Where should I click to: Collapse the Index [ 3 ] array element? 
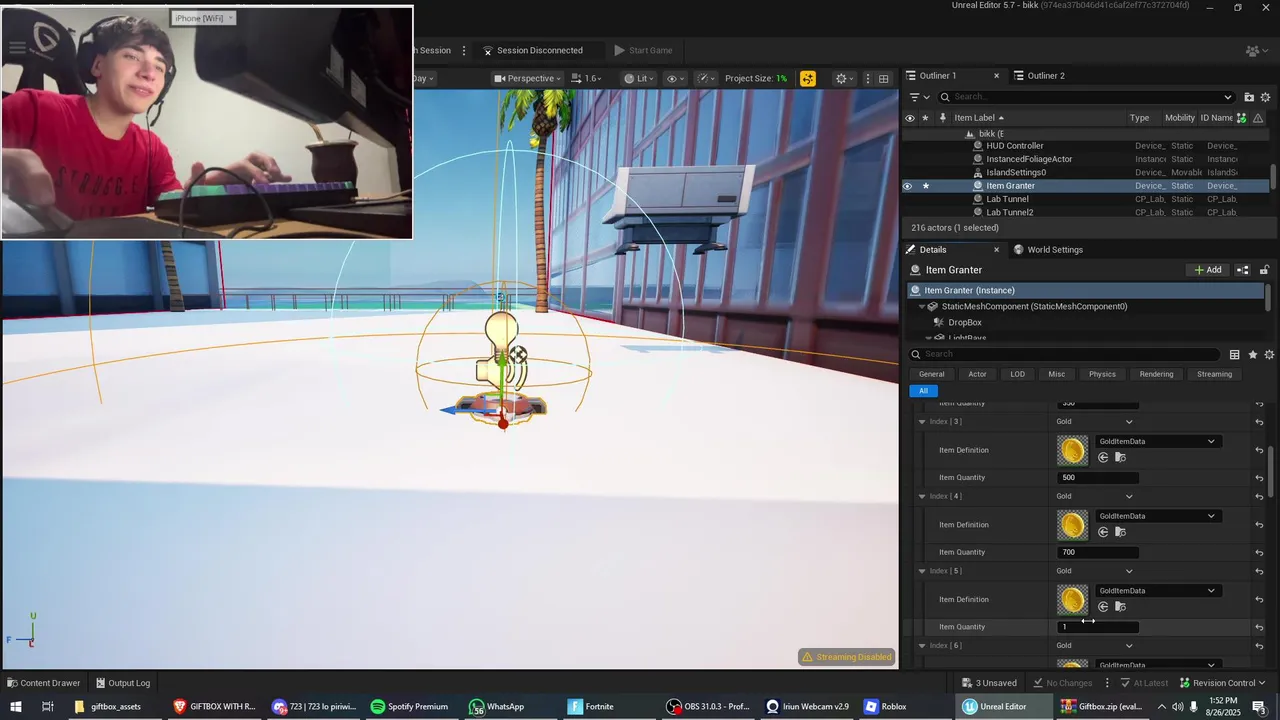[922, 422]
